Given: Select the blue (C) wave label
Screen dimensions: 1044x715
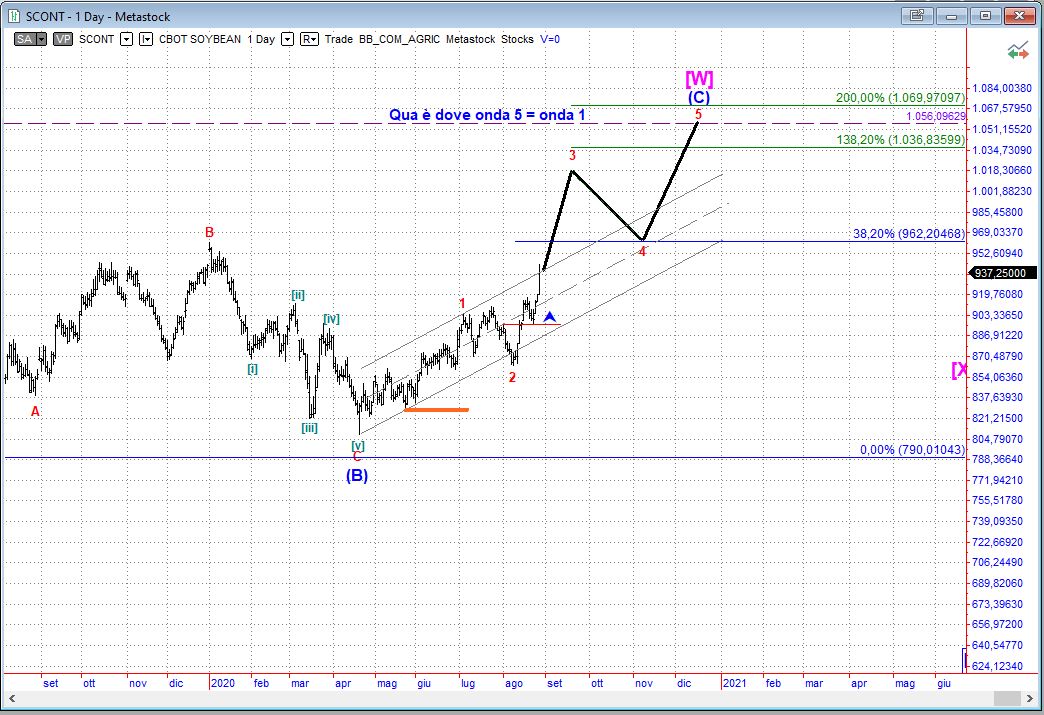Looking at the screenshot, I should coord(699,97).
